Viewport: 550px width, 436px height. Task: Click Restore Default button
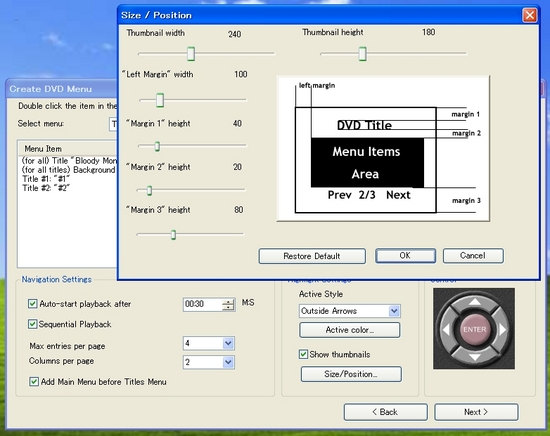point(312,256)
